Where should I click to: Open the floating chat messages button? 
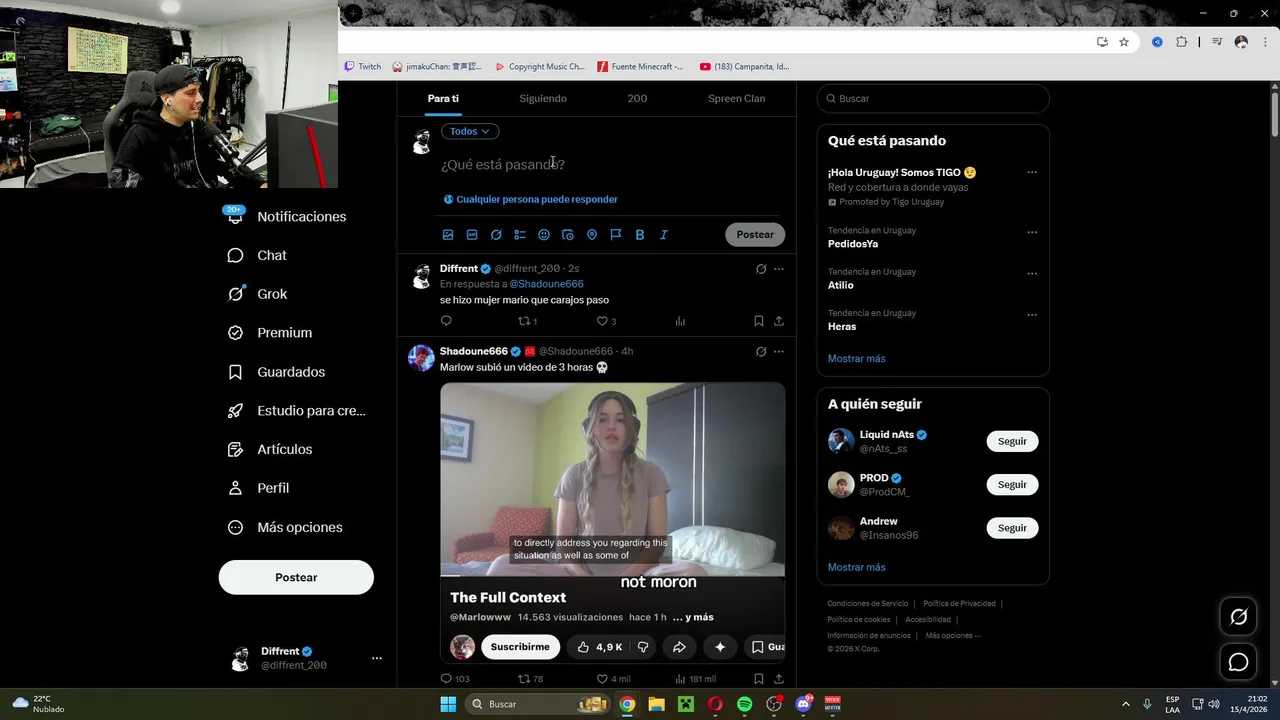click(1238, 662)
